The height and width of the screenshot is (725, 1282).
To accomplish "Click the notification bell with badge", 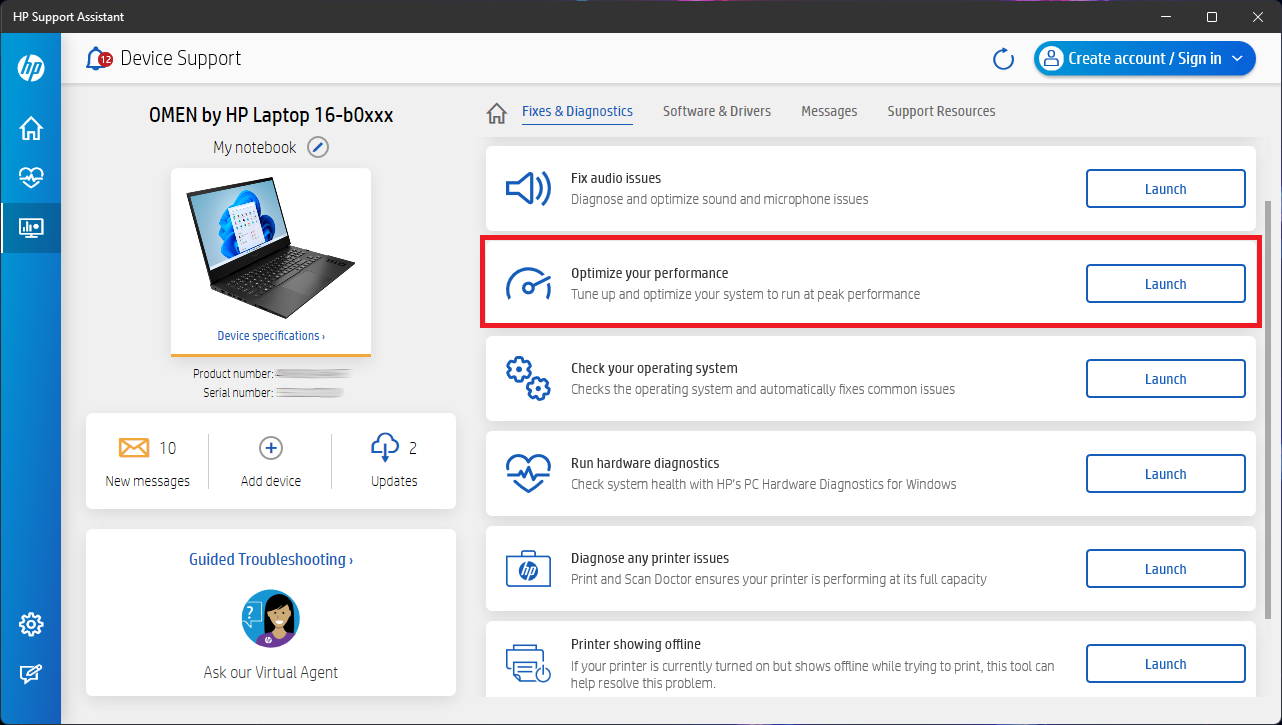I will (x=98, y=59).
